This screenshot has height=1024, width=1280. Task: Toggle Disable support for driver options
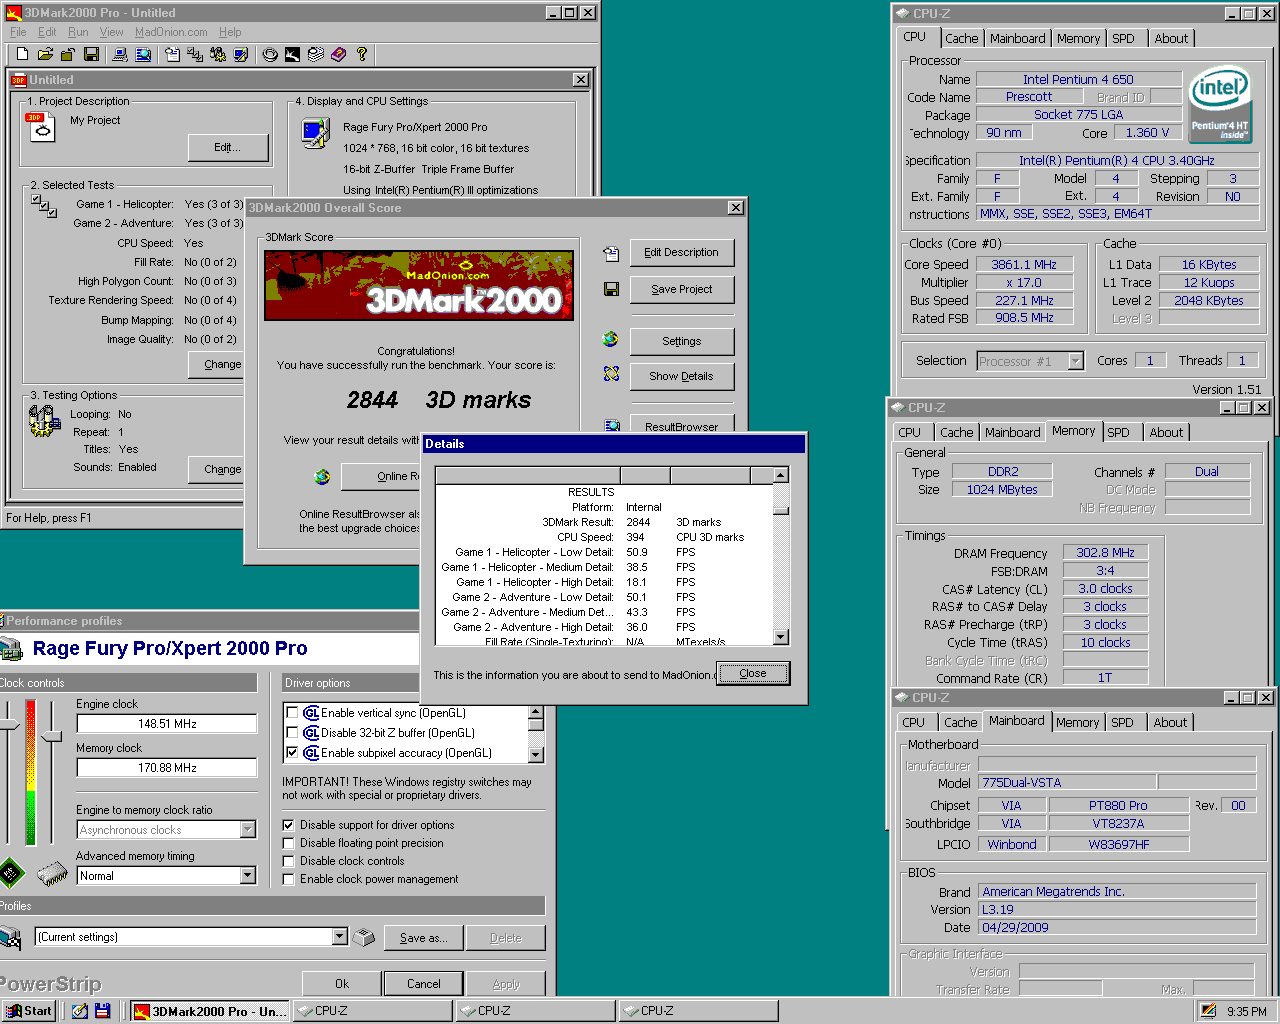click(x=288, y=825)
